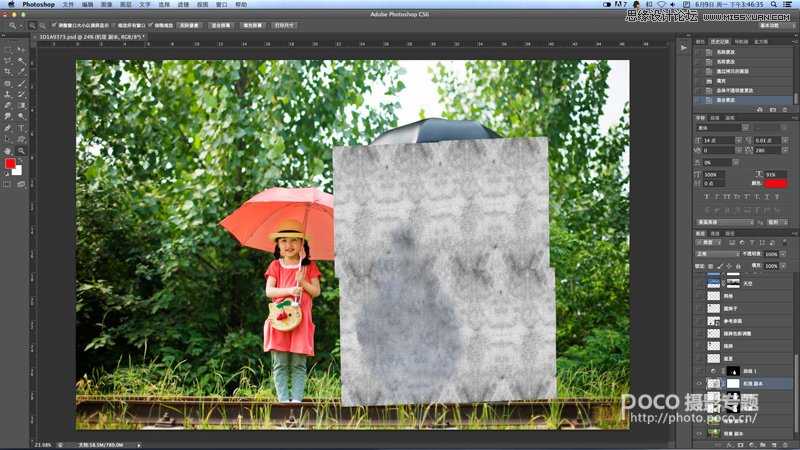Select the Eraser tool
The image size is (800, 450).
tap(8, 106)
